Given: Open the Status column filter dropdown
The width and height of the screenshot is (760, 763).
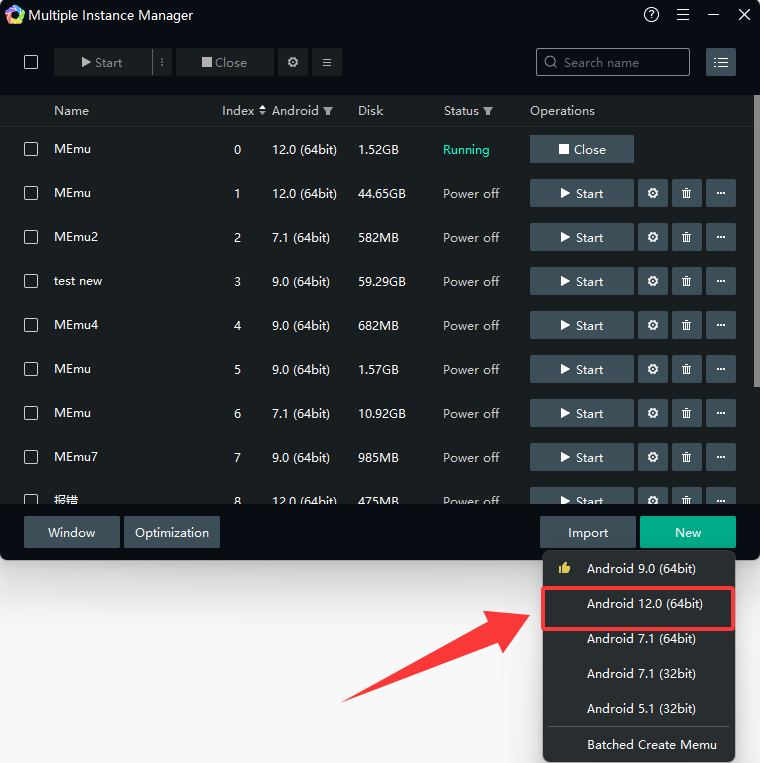Looking at the screenshot, I should pos(488,111).
